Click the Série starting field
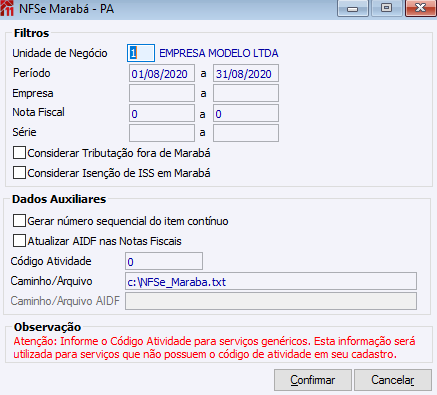This screenshot has height=395, width=437. (x=162, y=133)
